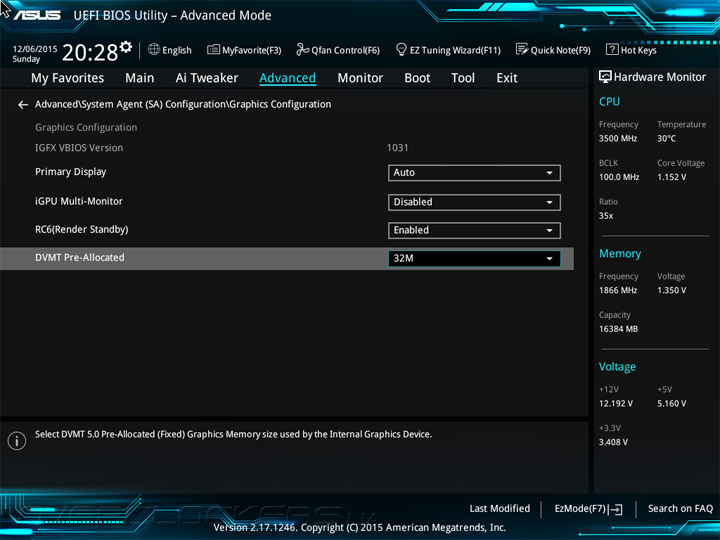
Task: Change language via English button
Action: point(170,50)
